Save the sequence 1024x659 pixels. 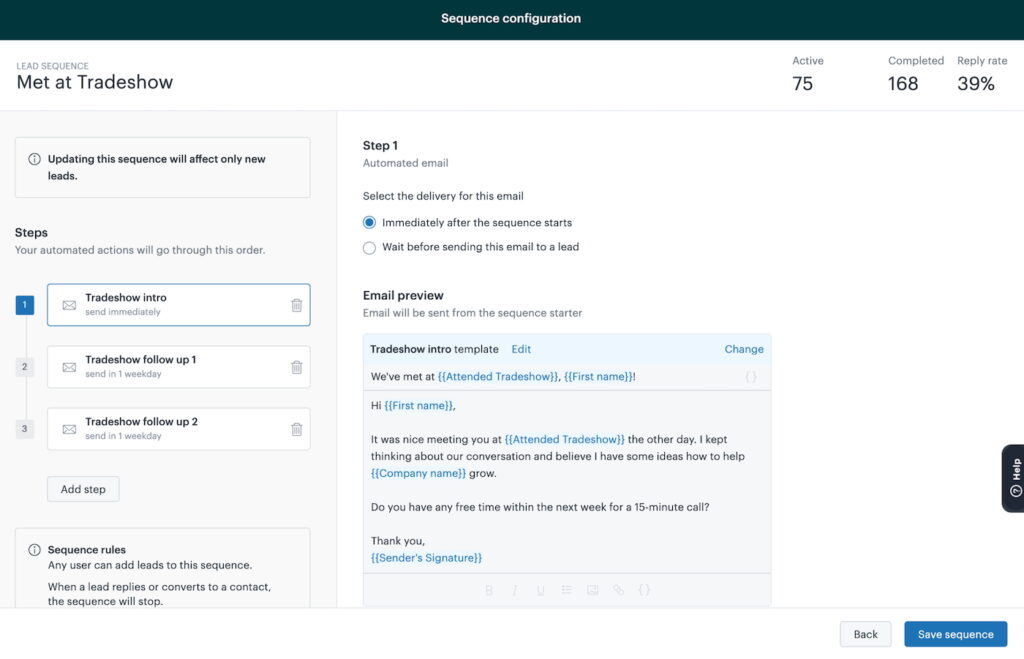(955, 634)
